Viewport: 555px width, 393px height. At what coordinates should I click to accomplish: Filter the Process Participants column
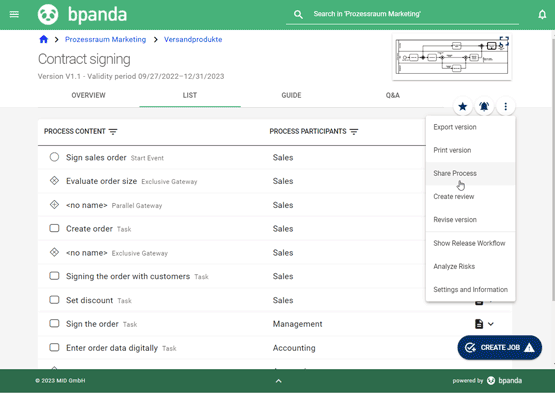point(354,132)
